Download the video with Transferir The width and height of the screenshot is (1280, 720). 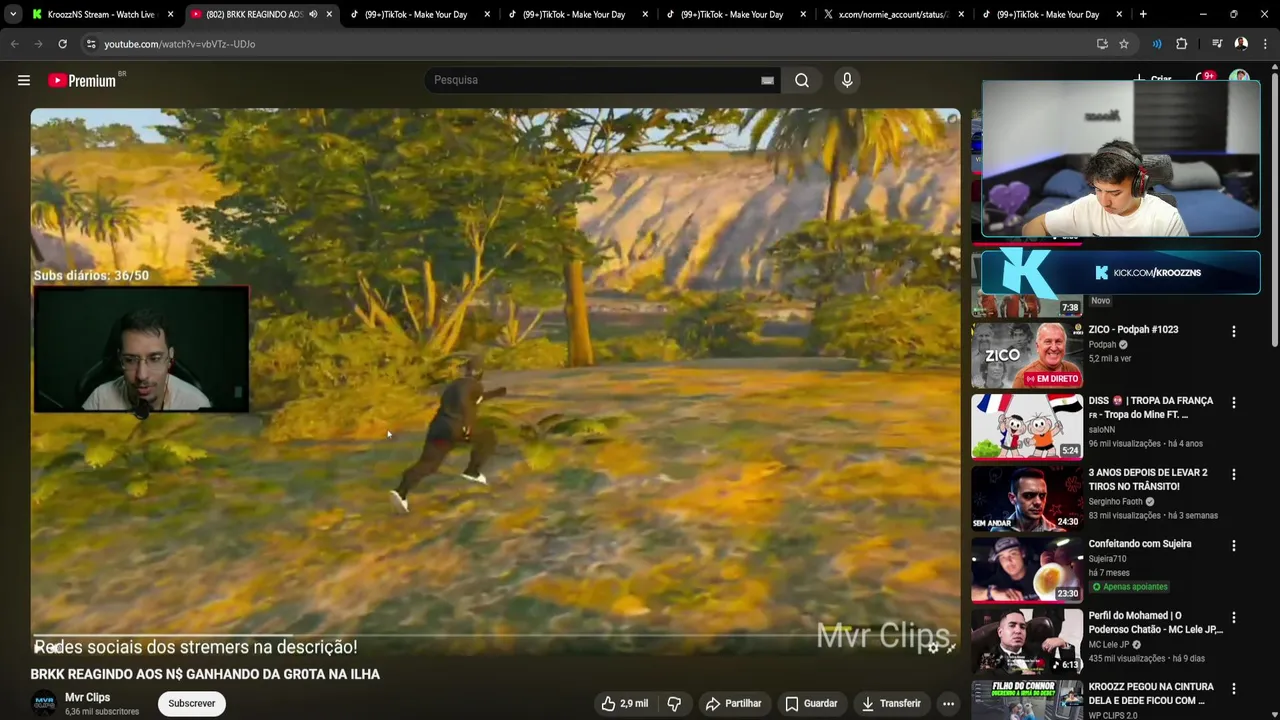(890, 703)
